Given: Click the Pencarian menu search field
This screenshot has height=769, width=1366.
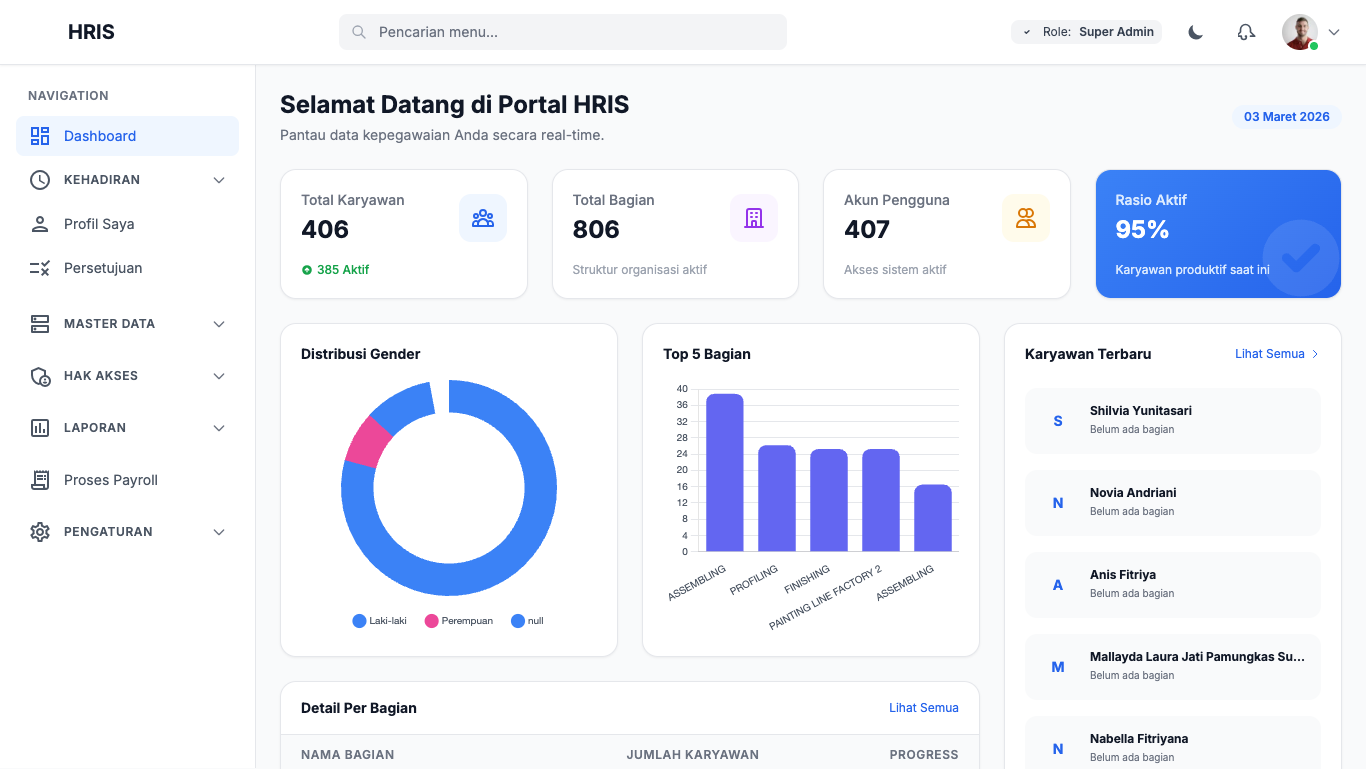Looking at the screenshot, I should pos(563,32).
